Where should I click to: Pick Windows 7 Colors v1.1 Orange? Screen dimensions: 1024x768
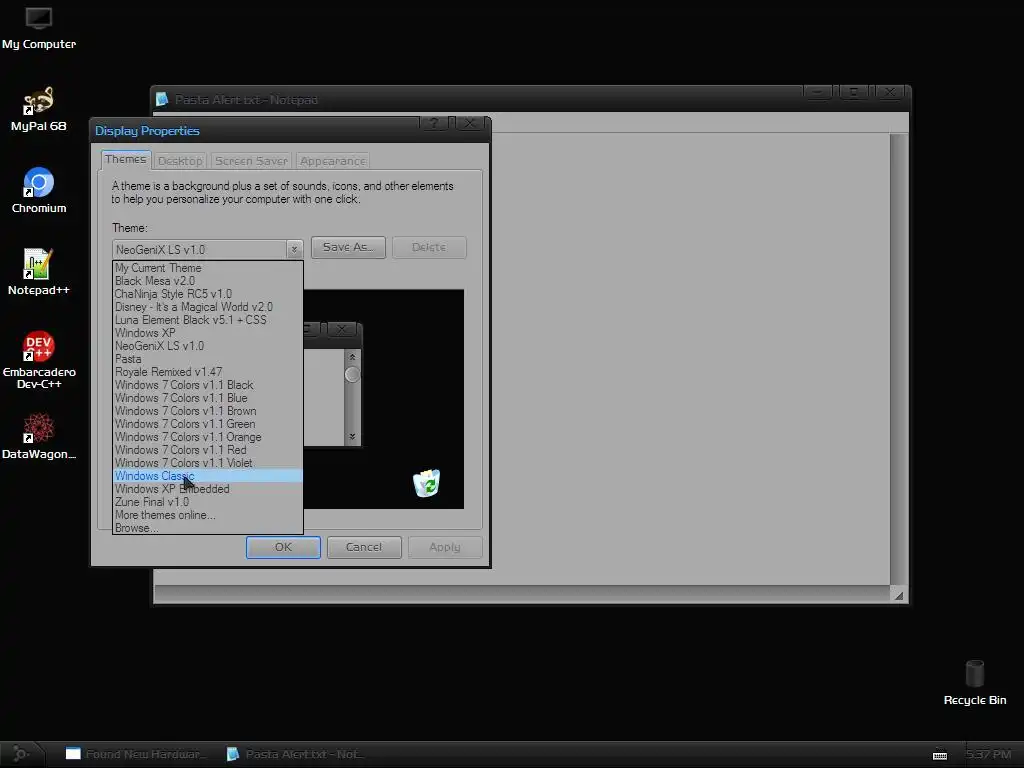[208, 437]
